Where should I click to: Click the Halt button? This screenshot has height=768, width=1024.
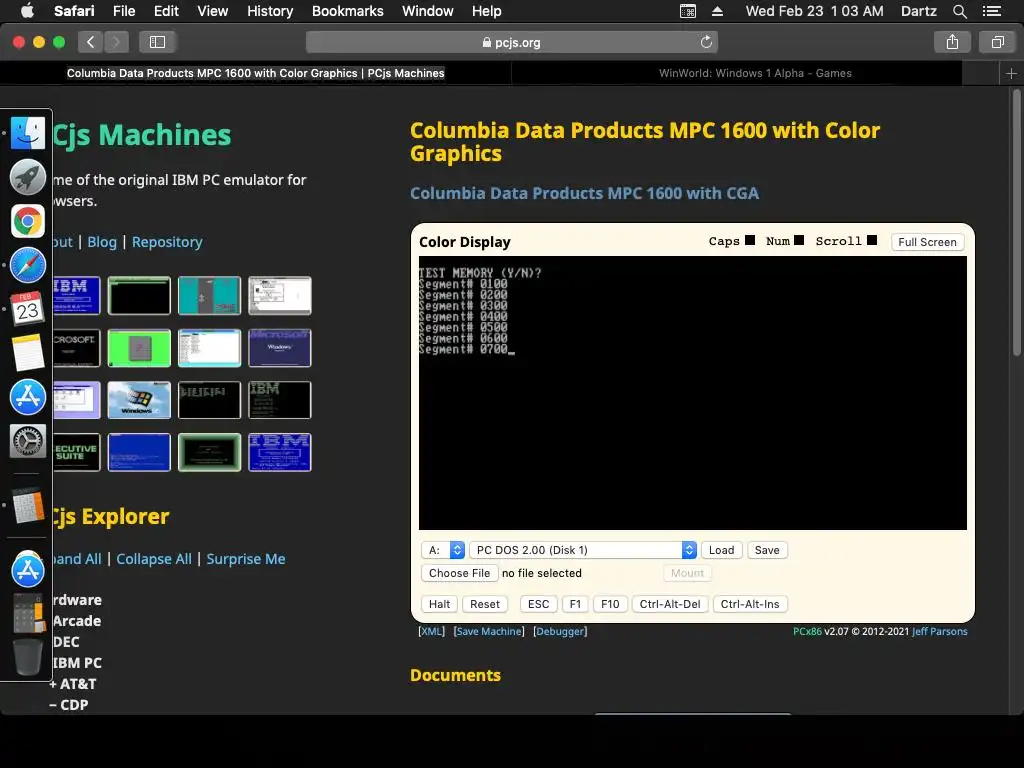pos(439,604)
